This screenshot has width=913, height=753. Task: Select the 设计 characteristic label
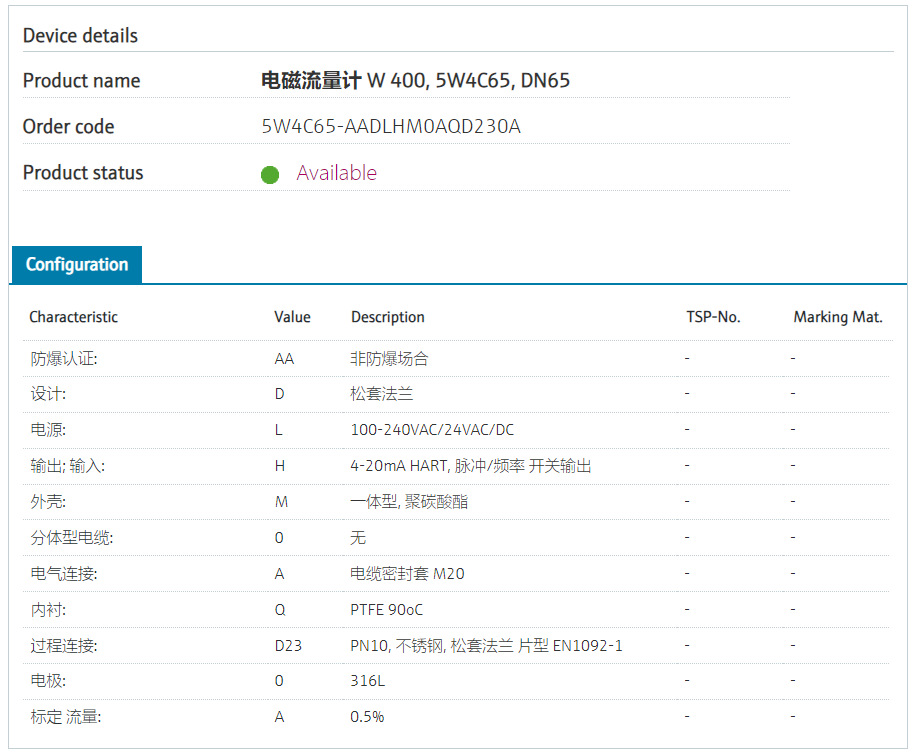(x=48, y=394)
